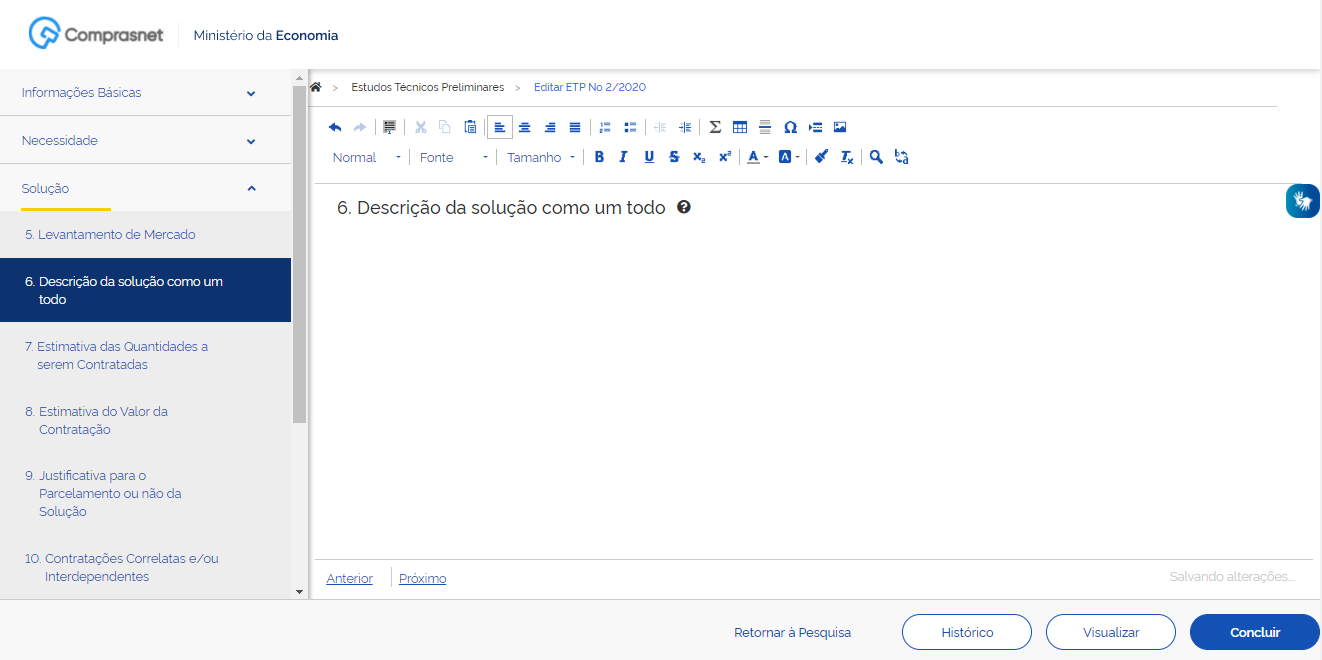Click the undo arrow in editor toolbar
This screenshot has width=1322, height=660.
click(x=335, y=127)
